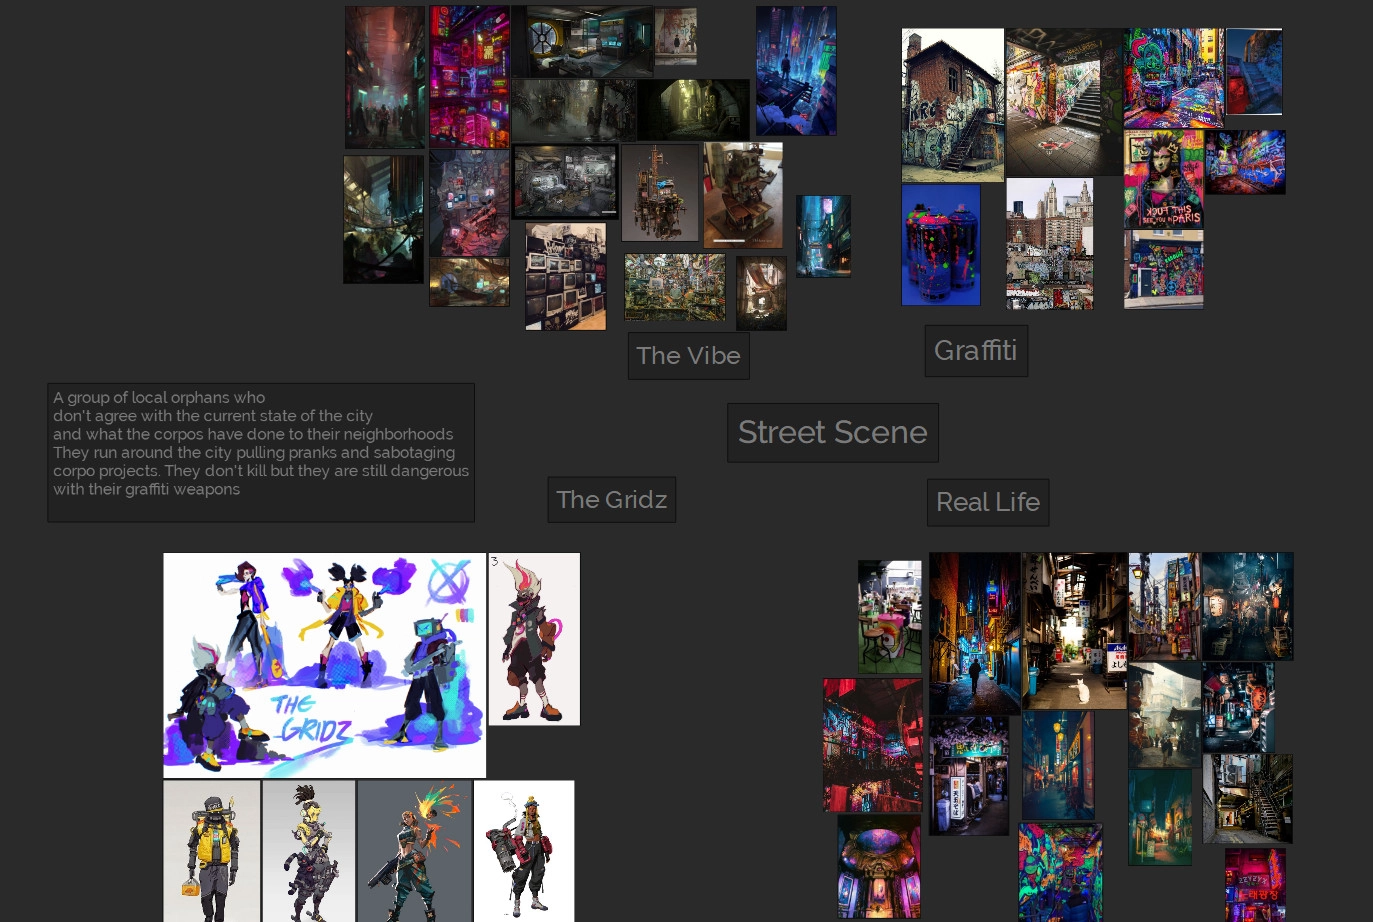Click the wall of stacked monitors image

coord(565,276)
